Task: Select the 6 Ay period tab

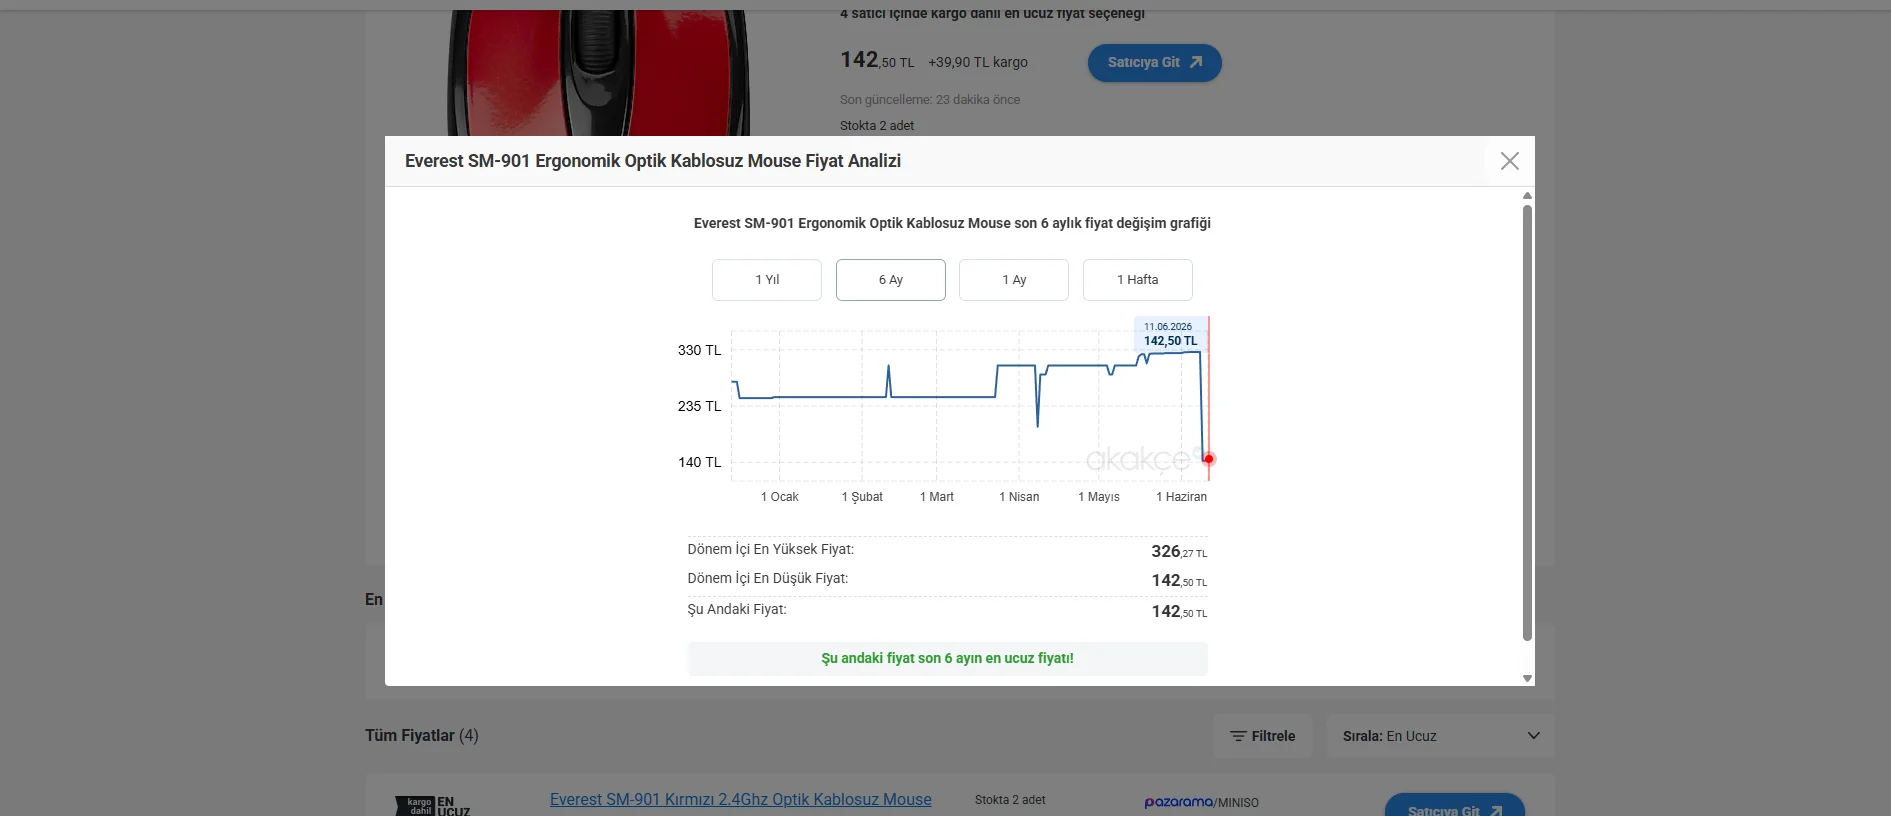Action: click(x=891, y=280)
